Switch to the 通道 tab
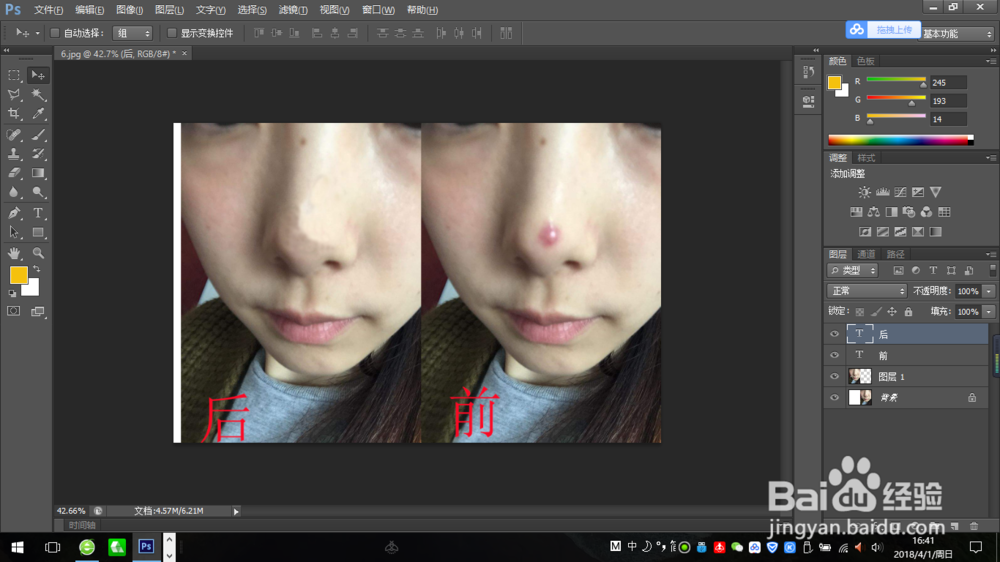The height and width of the screenshot is (562, 1000). 865,255
